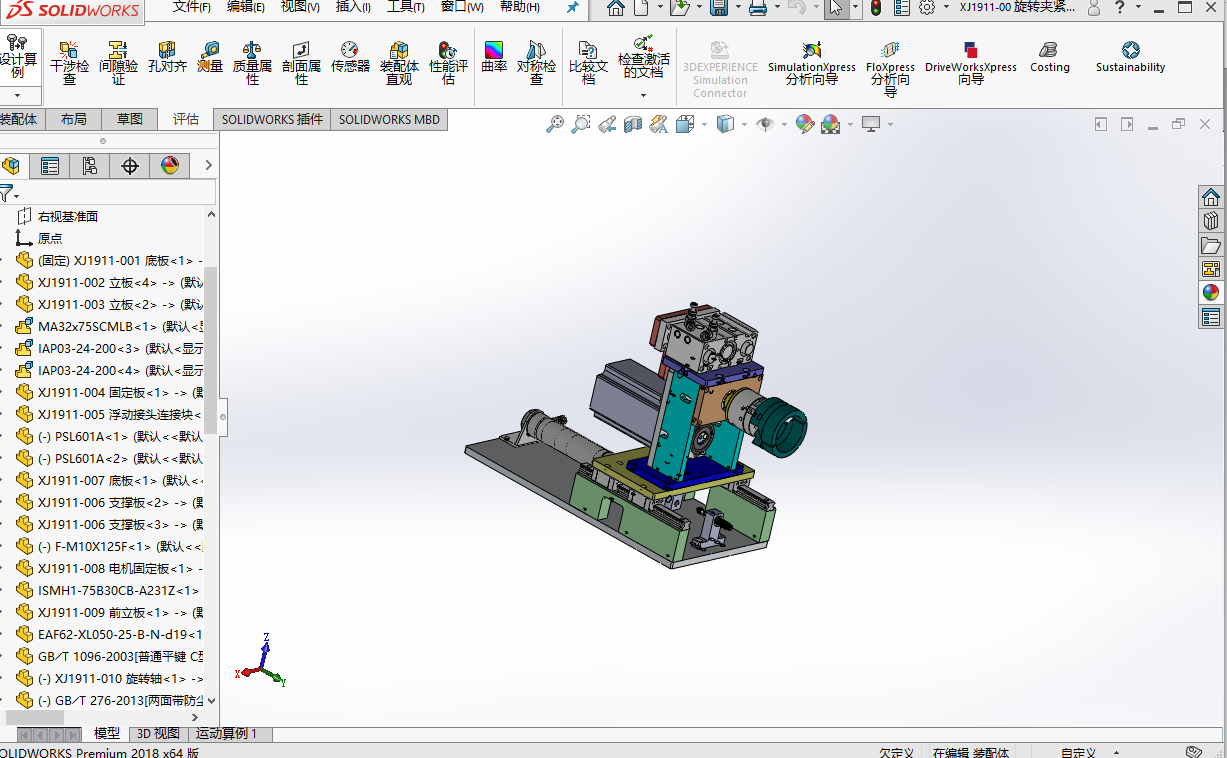This screenshot has height=758, width=1227.
Task: Run Symmetry Check (对称检查)
Action: tap(536, 63)
